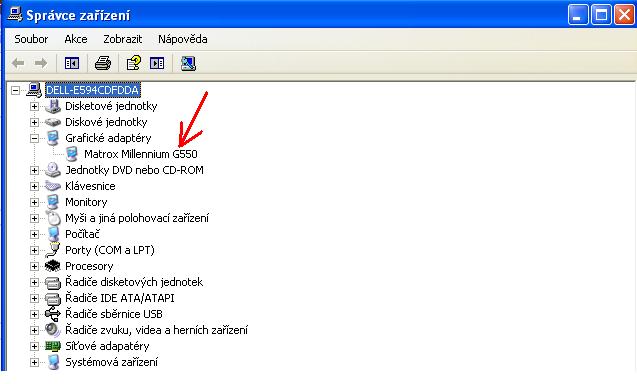Select Řadiče zvuku, videa a herních zařízení
Screen dimensions: 637x384
pos(156,330)
